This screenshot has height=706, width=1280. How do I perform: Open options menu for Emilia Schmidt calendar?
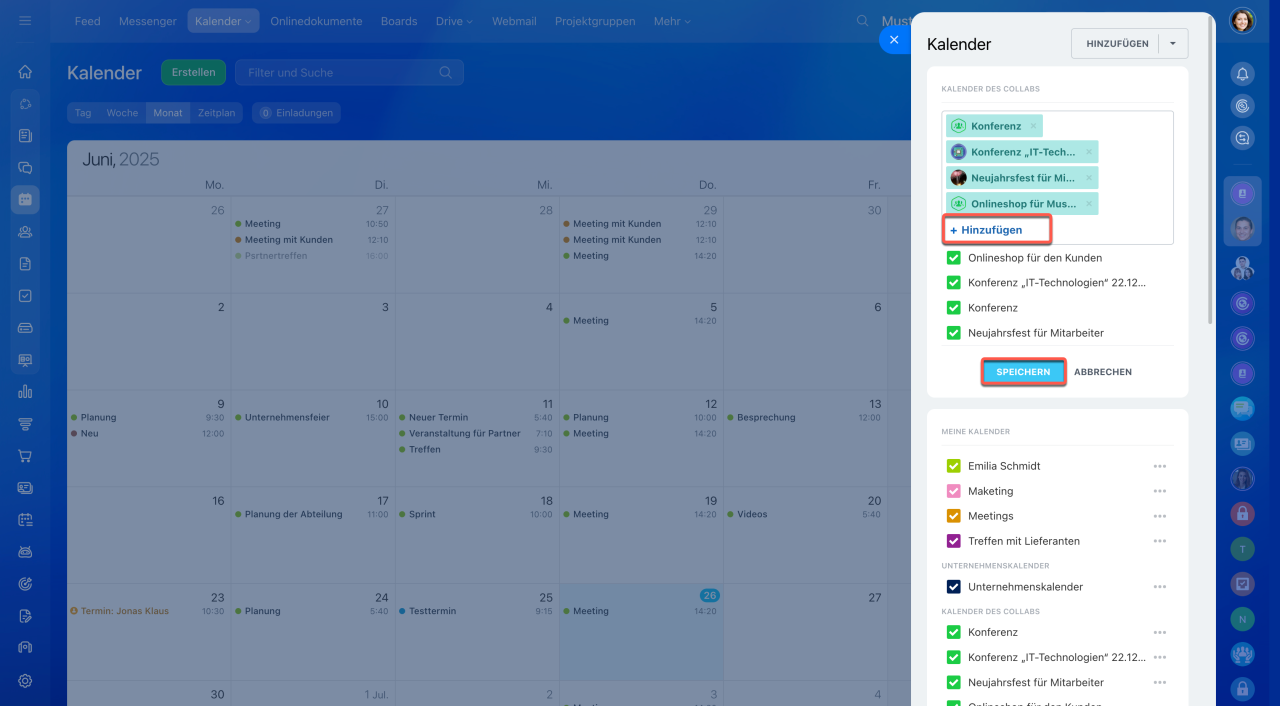[x=1160, y=466]
